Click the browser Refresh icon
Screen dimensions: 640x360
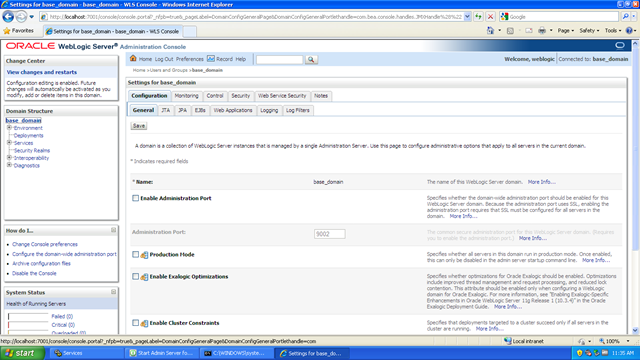click(x=478, y=17)
